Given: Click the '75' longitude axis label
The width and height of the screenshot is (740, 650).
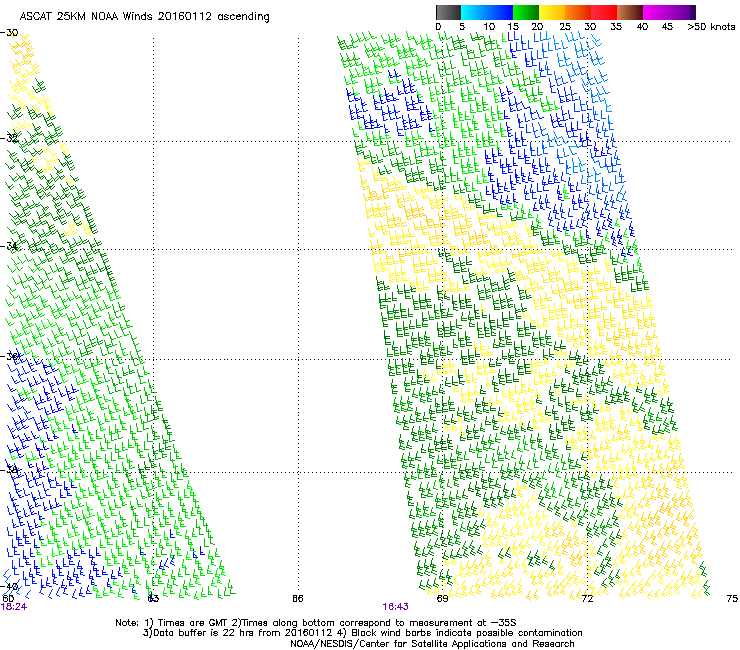Looking at the screenshot, I should 732,599.
